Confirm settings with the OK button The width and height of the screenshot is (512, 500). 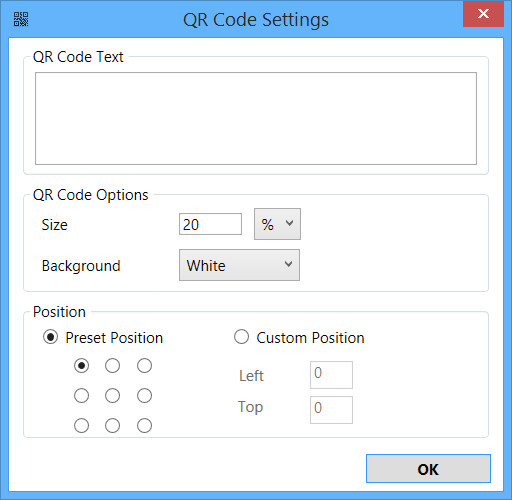(428, 468)
